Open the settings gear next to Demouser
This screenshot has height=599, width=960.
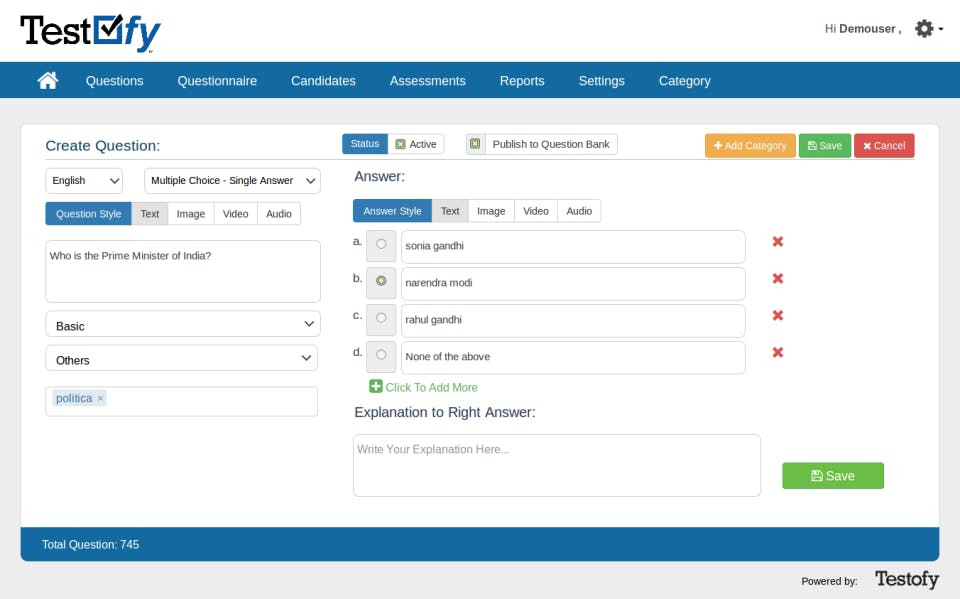tap(928, 29)
